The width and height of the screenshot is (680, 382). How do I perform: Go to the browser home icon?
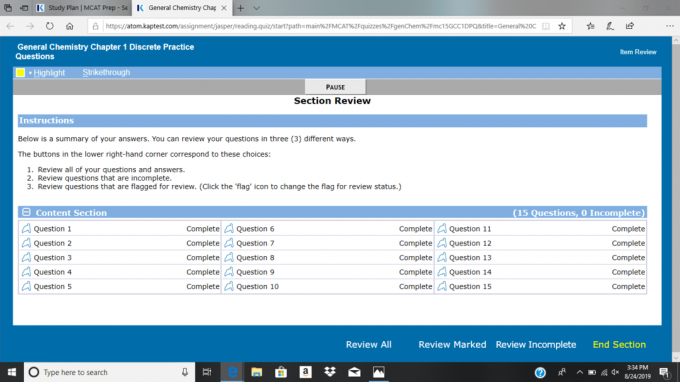[69, 26]
